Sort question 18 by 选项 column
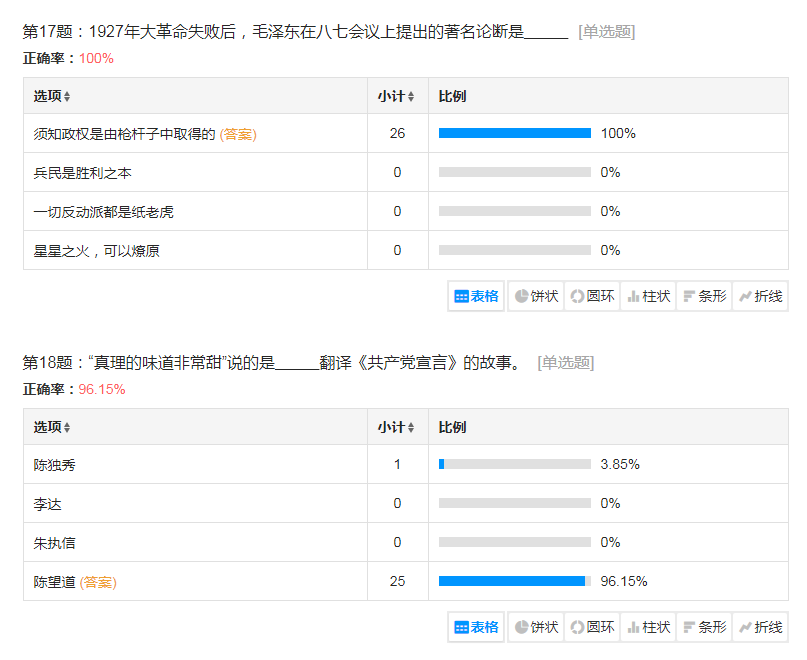The width and height of the screenshot is (807, 660). click(52, 427)
